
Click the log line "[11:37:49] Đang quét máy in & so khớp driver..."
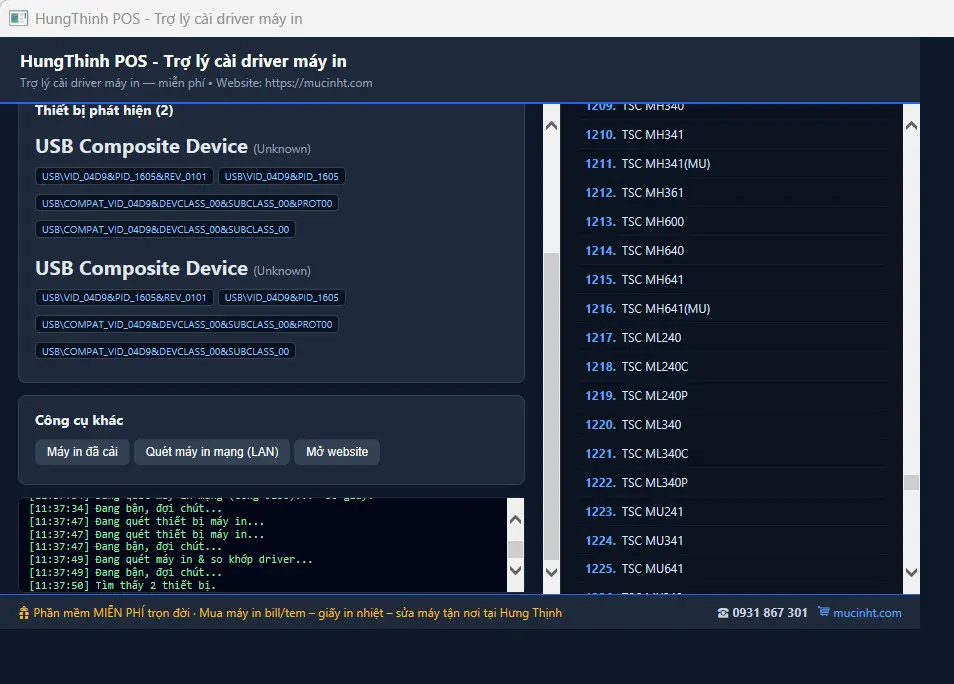pyautogui.click(x=171, y=559)
